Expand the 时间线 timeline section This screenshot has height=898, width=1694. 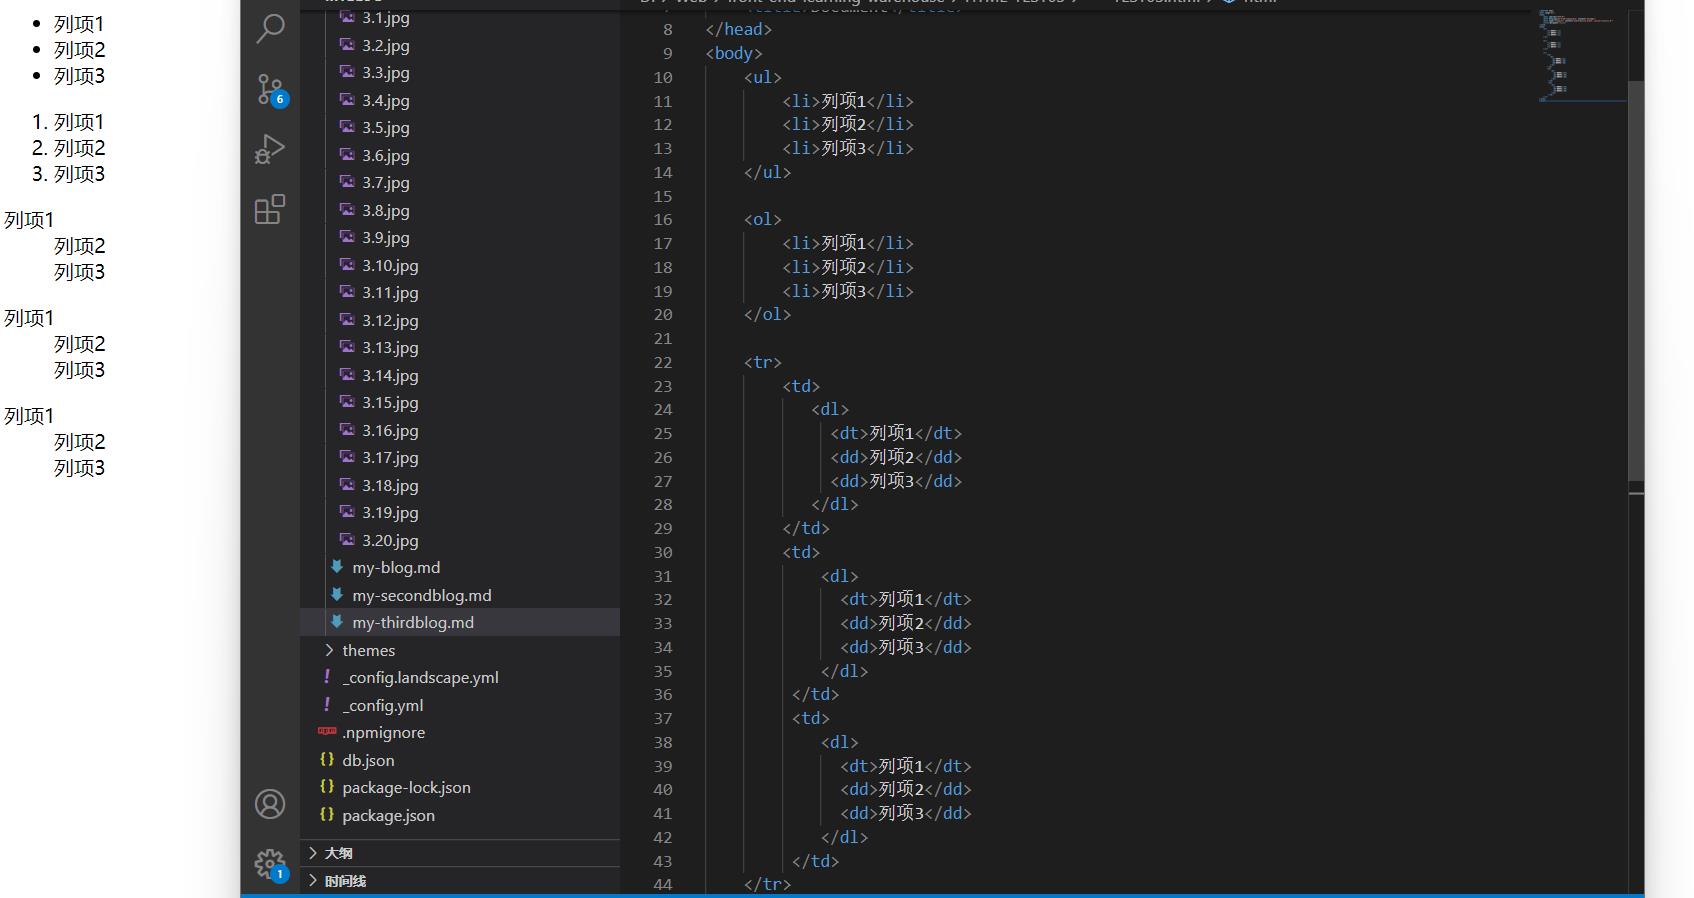click(x=344, y=881)
